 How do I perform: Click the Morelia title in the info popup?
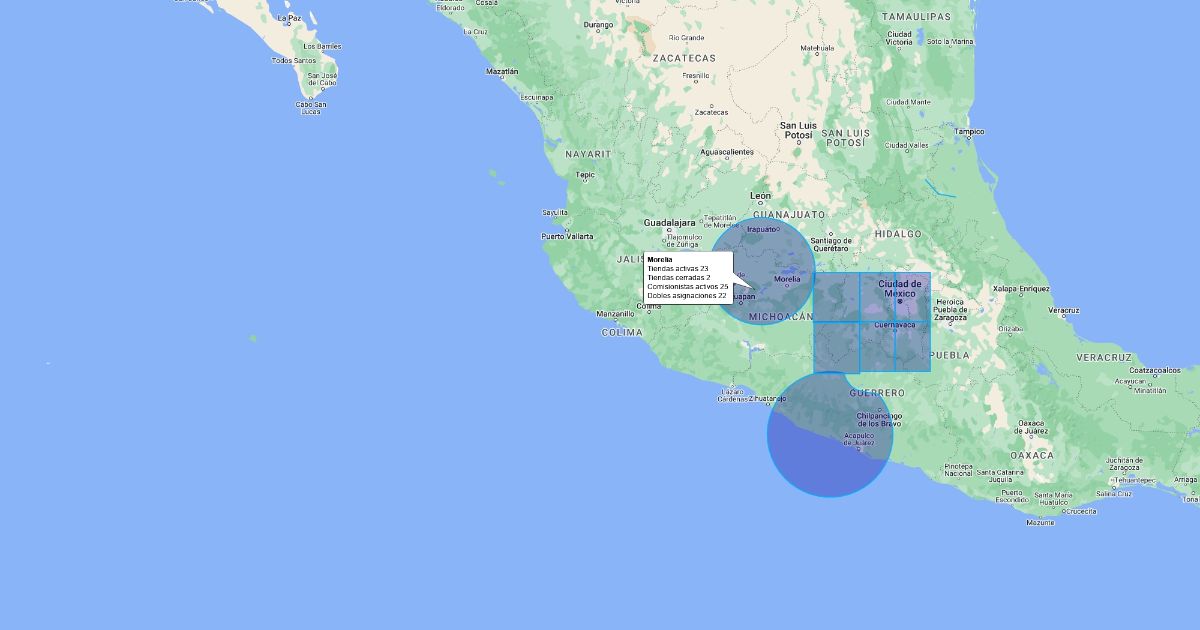click(660, 260)
